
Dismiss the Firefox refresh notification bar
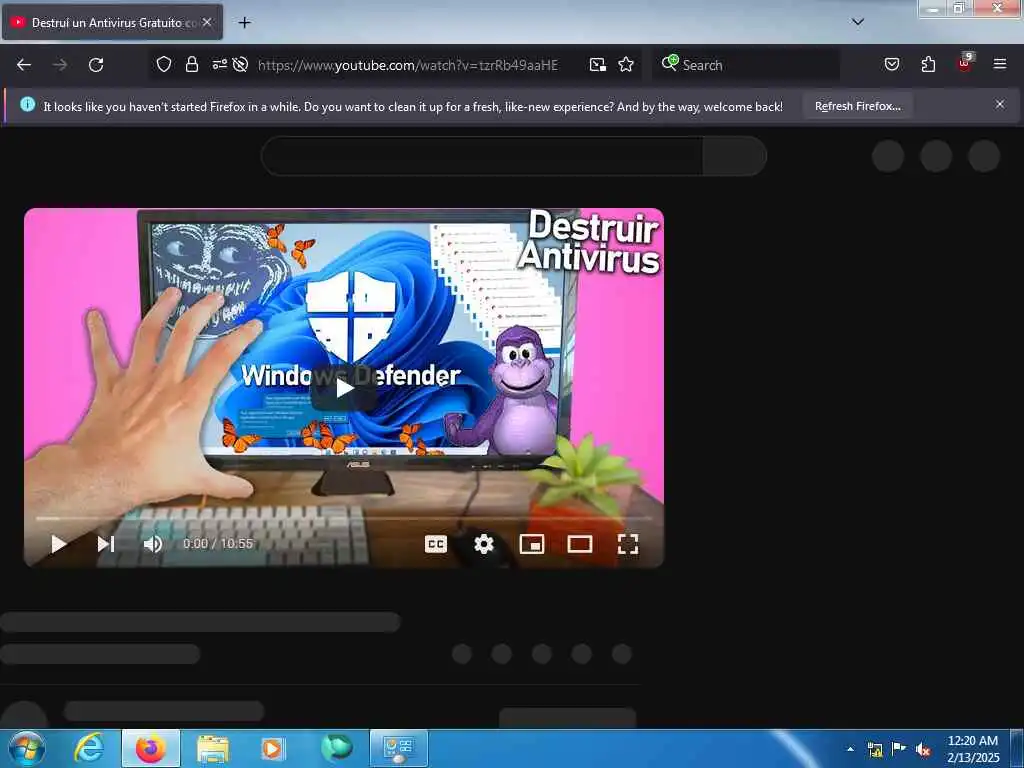coord(1000,104)
